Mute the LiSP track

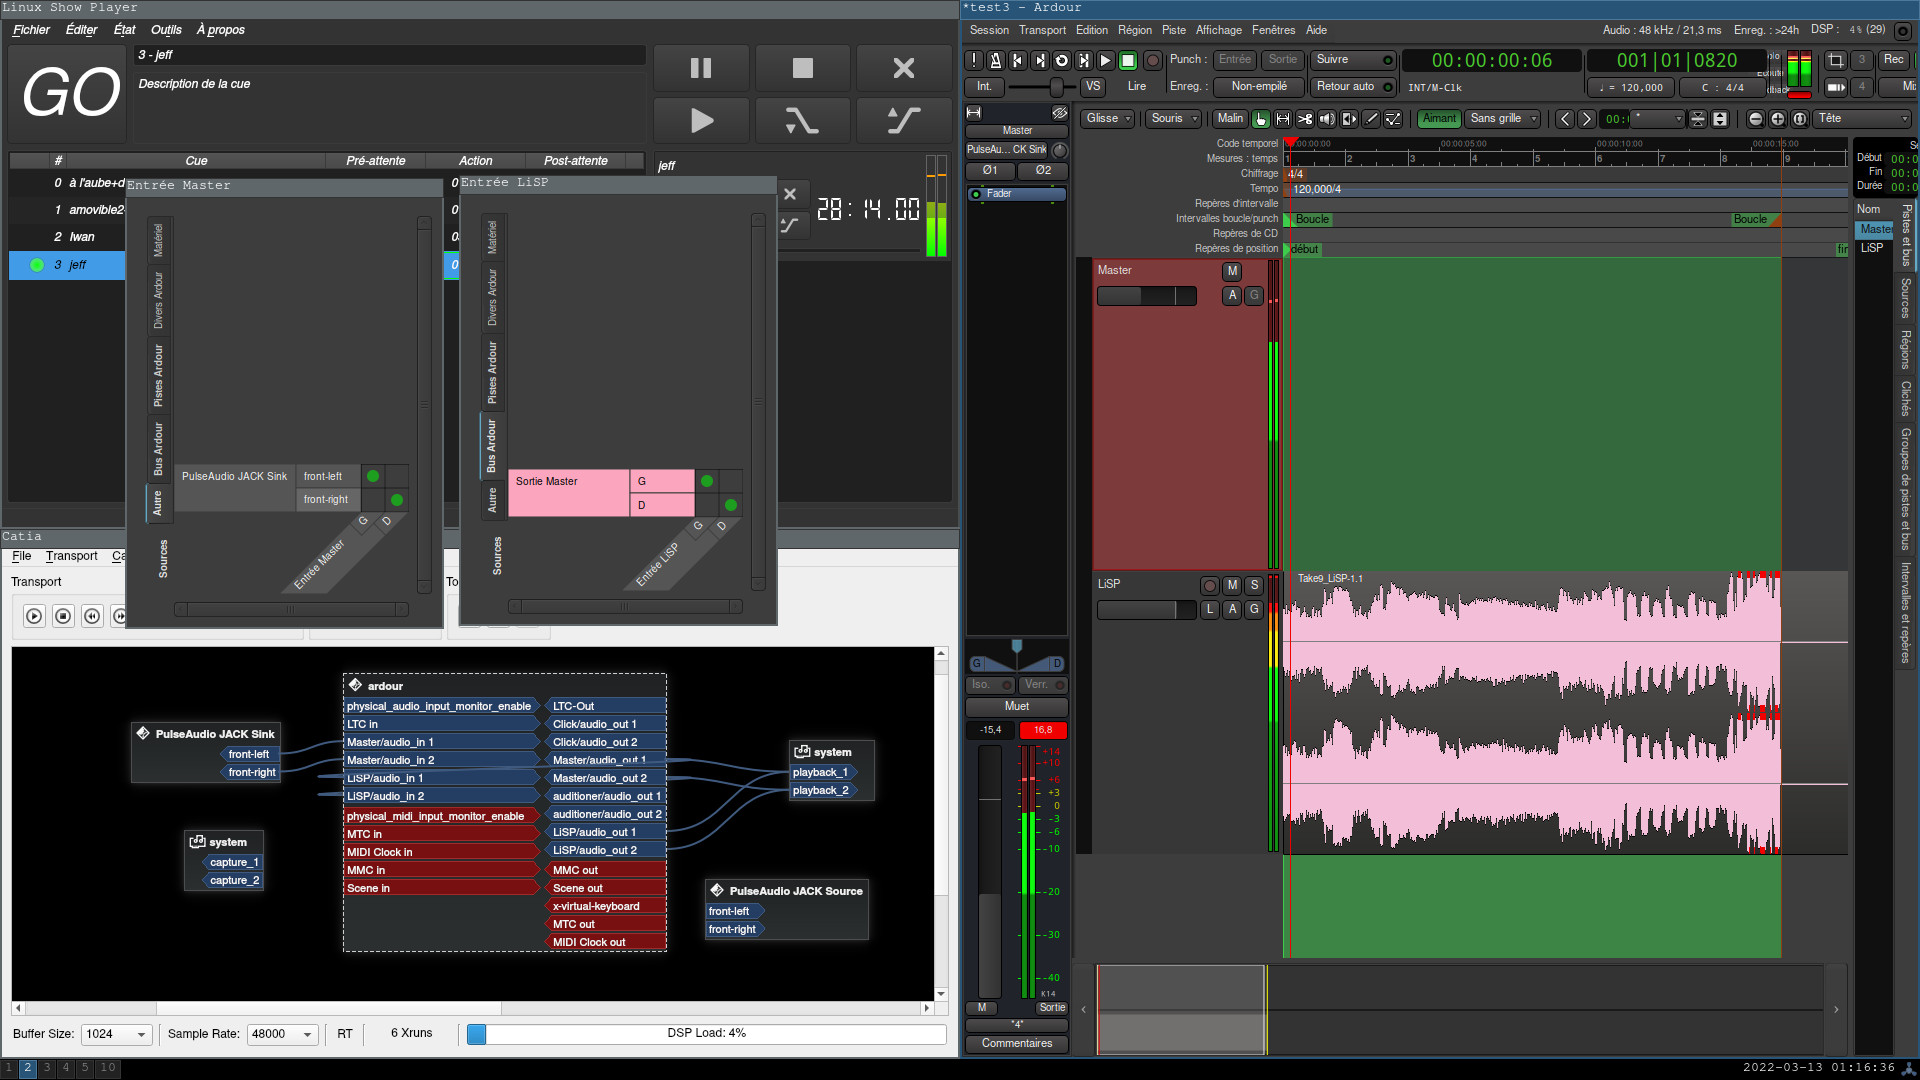pos(1232,585)
